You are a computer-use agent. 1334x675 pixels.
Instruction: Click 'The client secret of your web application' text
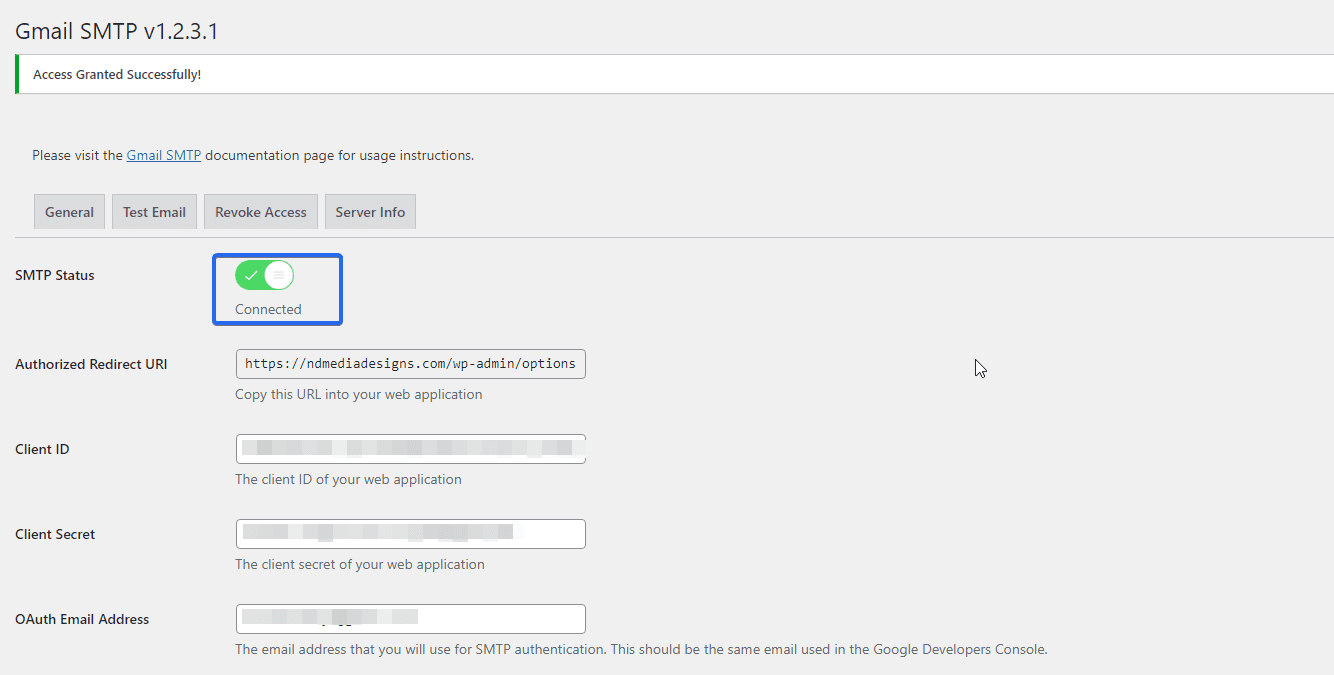point(360,564)
